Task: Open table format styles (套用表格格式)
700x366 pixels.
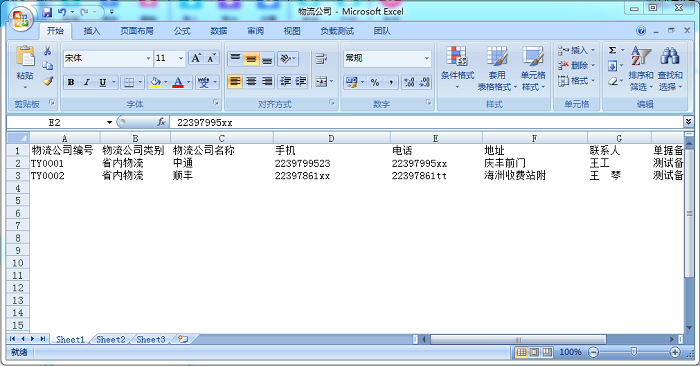Action: 496,68
